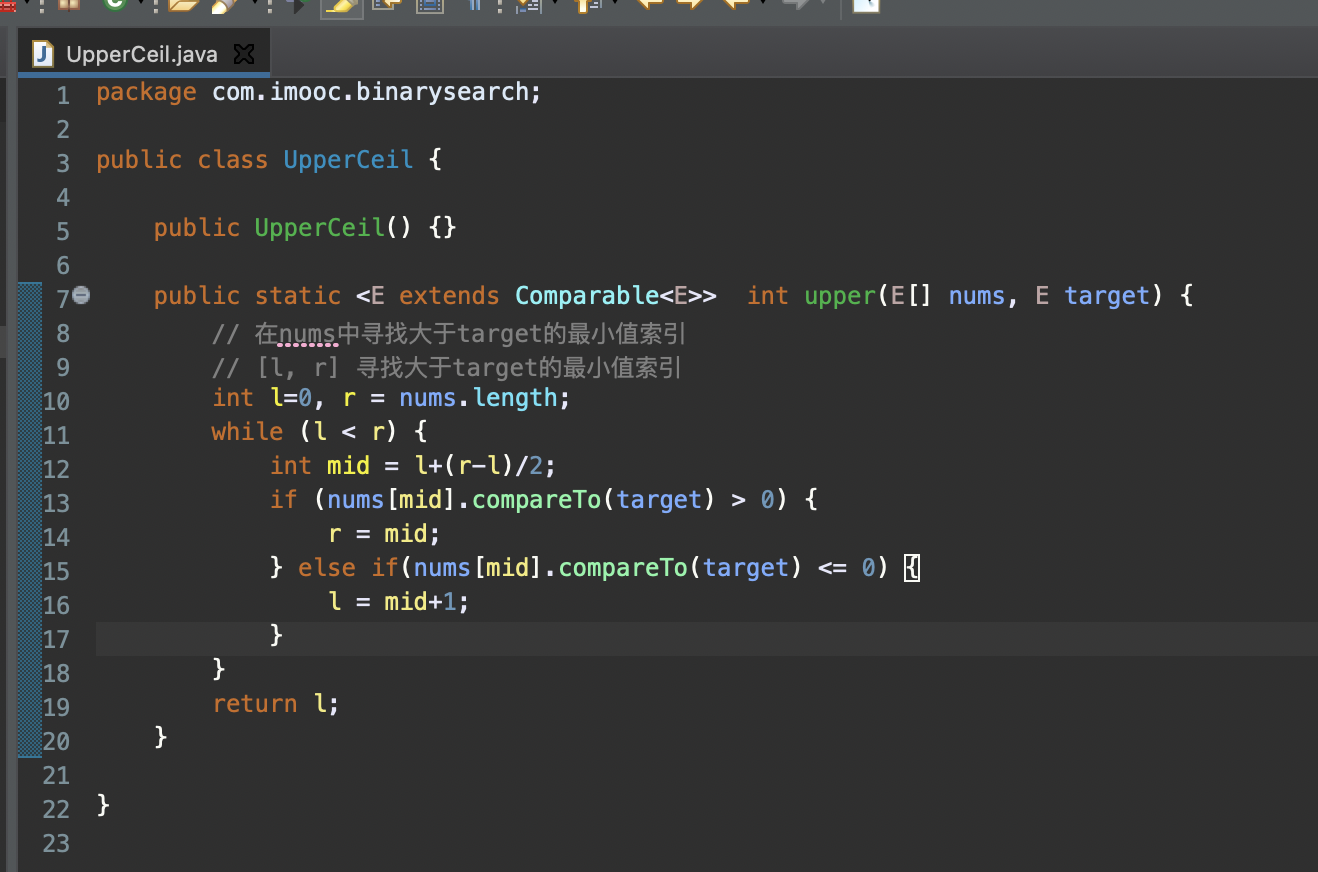The width and height of the screenshot is (1318, 872).
Task: Click compareTo on line 13
Action: (x=536, y=500)
